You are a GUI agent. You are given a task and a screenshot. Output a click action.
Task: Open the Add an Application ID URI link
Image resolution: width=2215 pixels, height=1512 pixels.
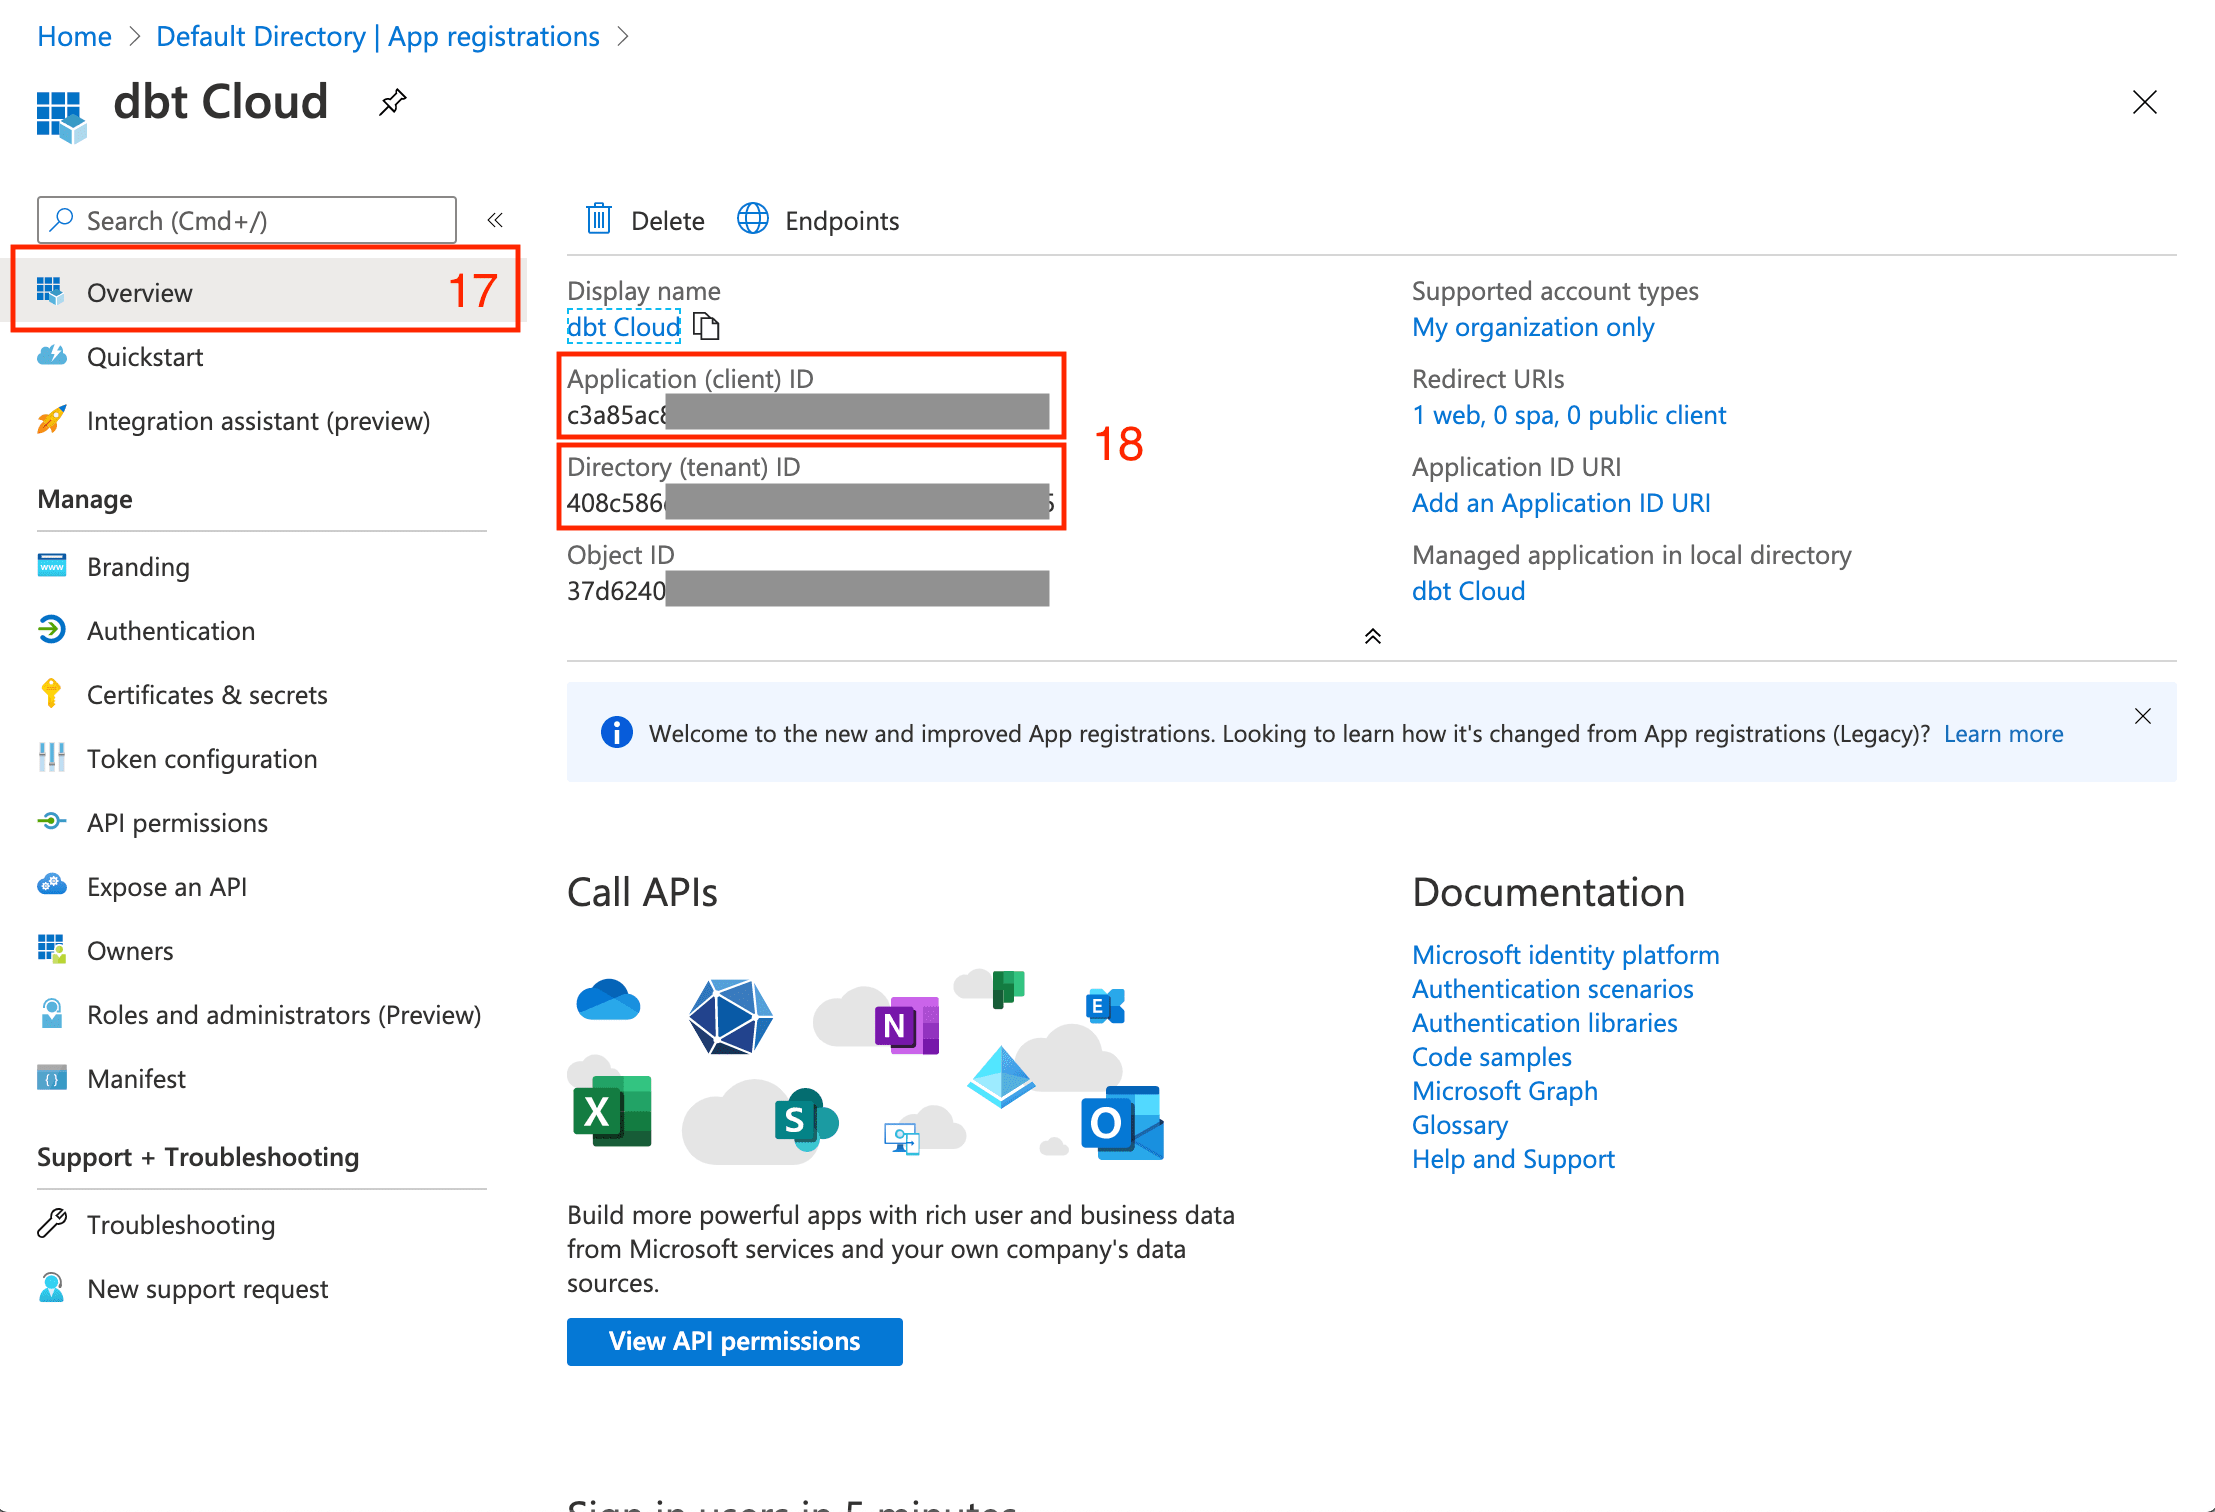[x=1560, y=503]
